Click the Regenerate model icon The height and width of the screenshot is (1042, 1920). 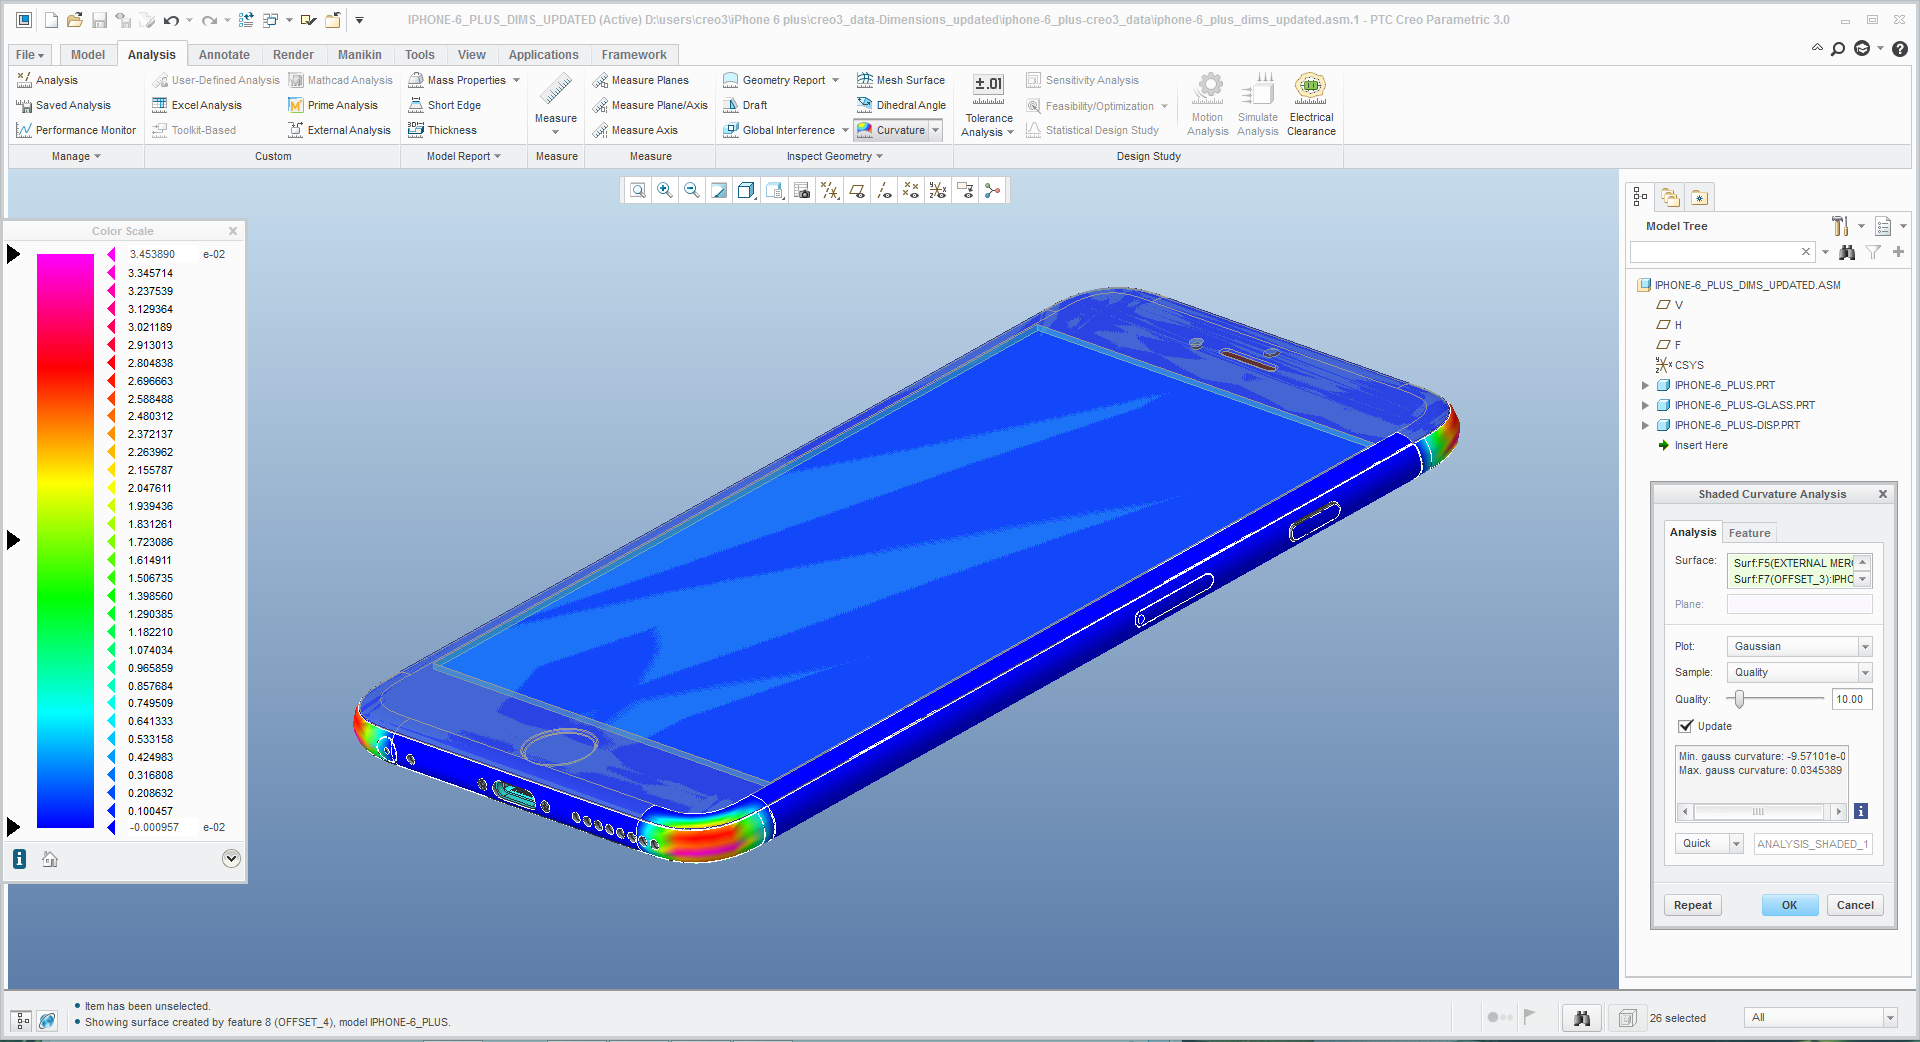pyautogui.click(x=246, y=20)
